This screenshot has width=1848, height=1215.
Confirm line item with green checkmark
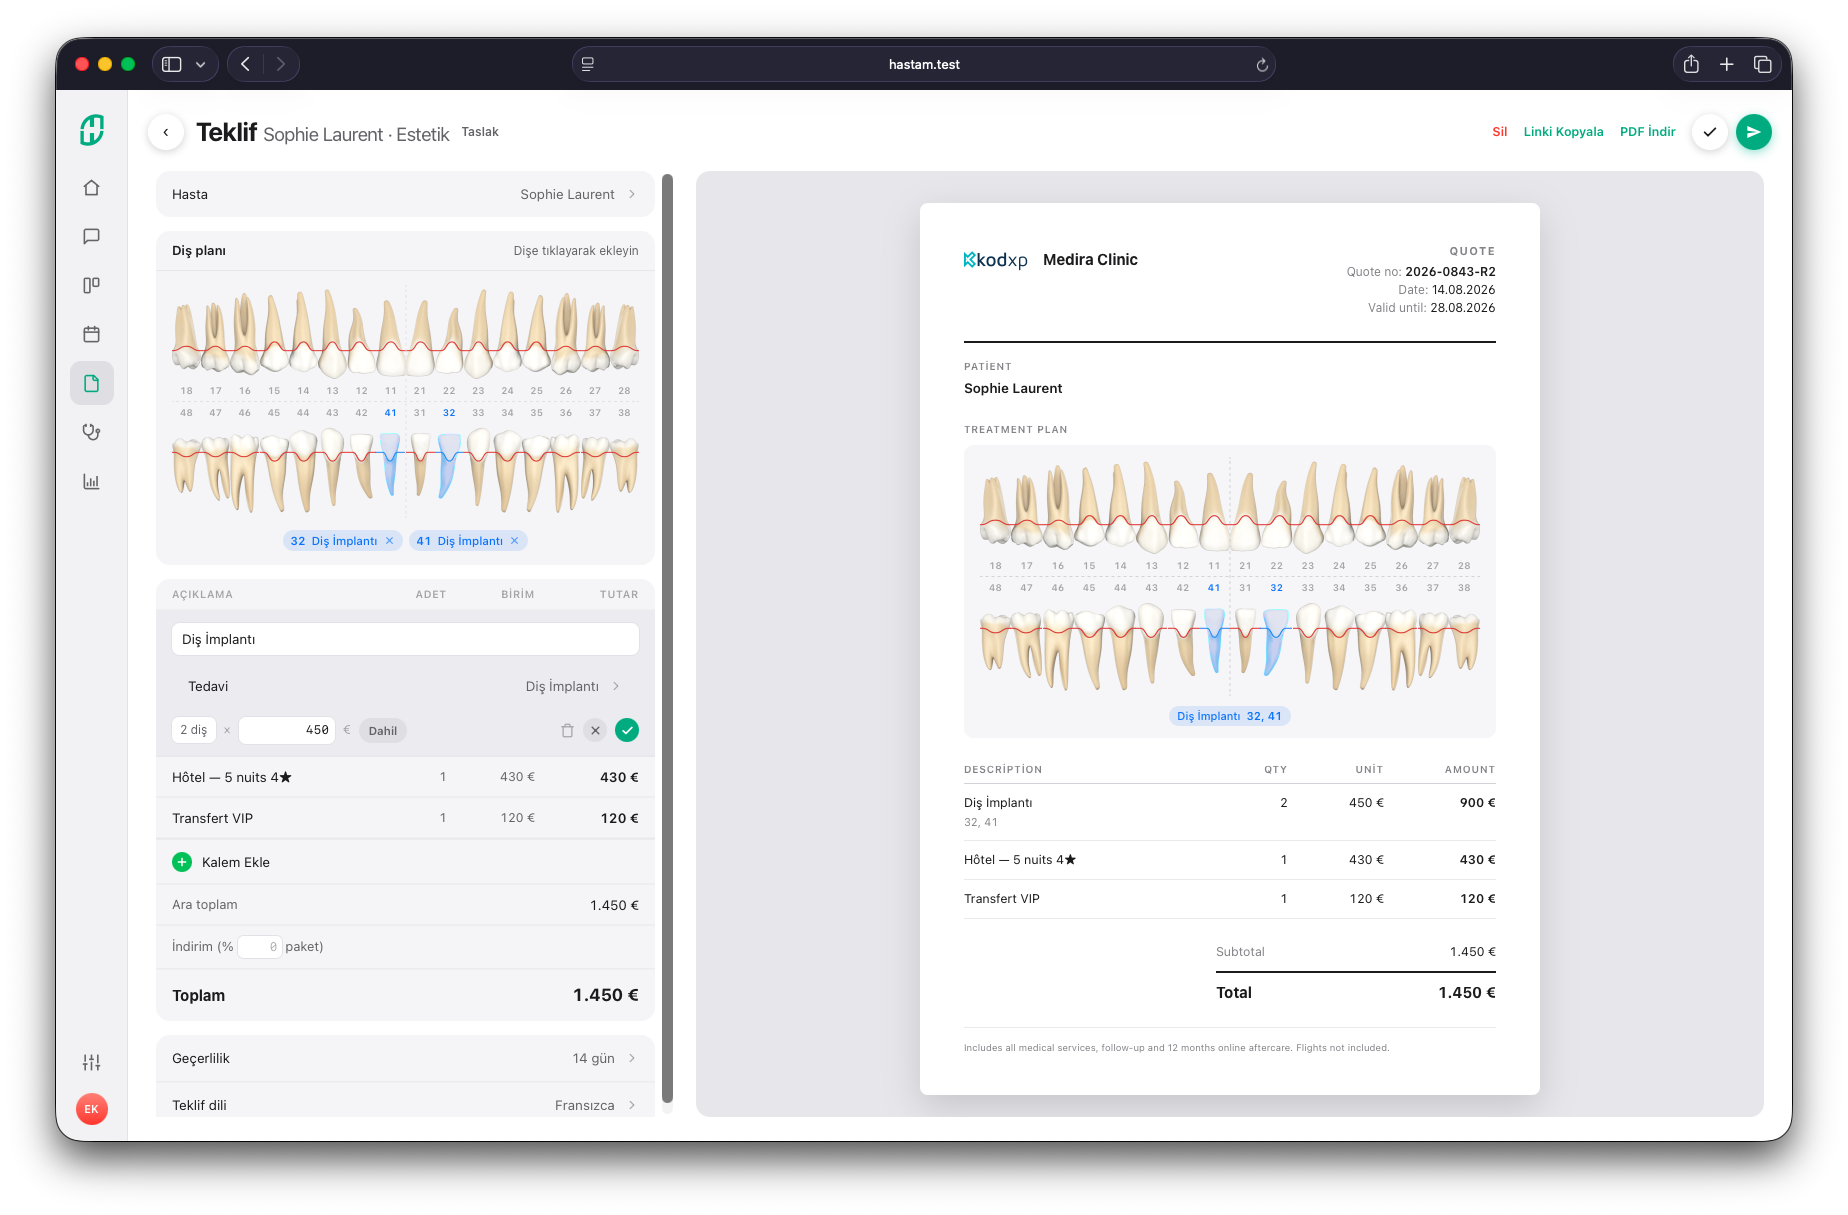[x=627, y=730]
